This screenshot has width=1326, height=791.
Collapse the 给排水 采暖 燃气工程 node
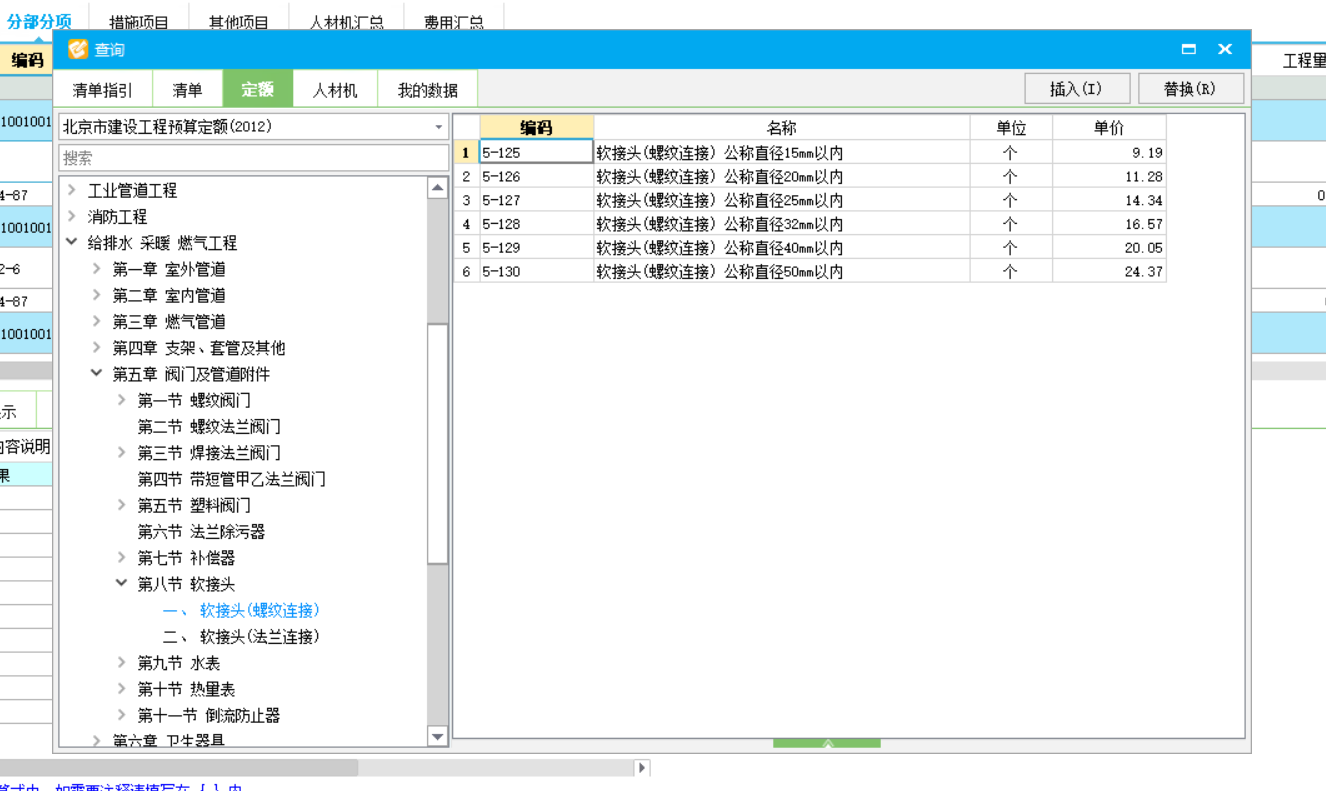click(72, 242)
